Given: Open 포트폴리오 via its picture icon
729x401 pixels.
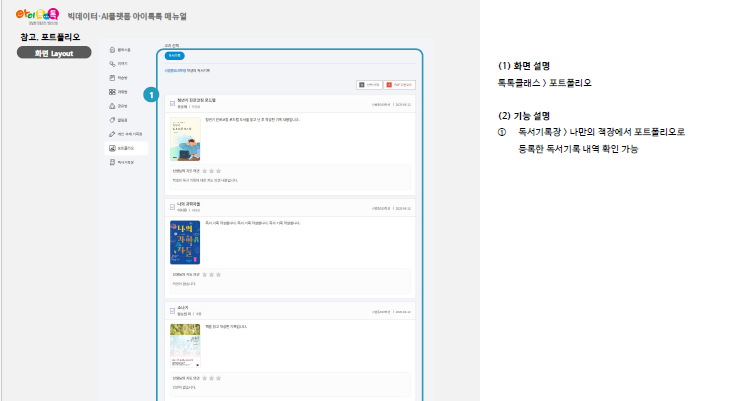Looking at the screenshot, I should pyautogui.click(x=111, y=147).
